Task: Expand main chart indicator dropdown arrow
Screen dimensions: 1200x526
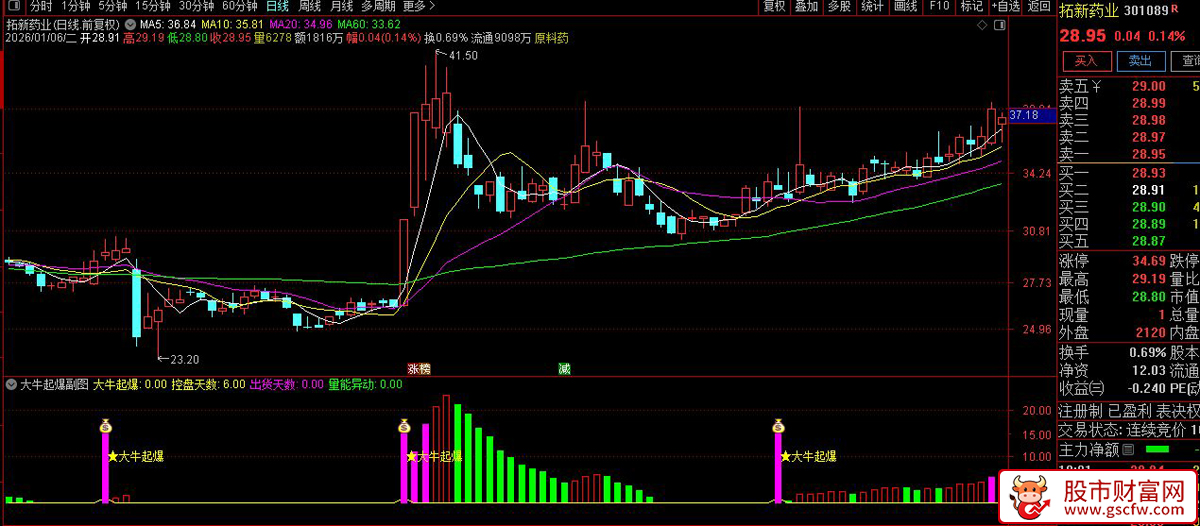Action: click(131, 23)
